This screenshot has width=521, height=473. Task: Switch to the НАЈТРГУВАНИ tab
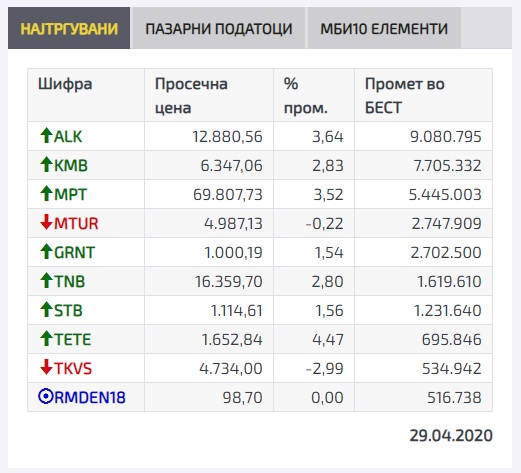tap(69, 28)
